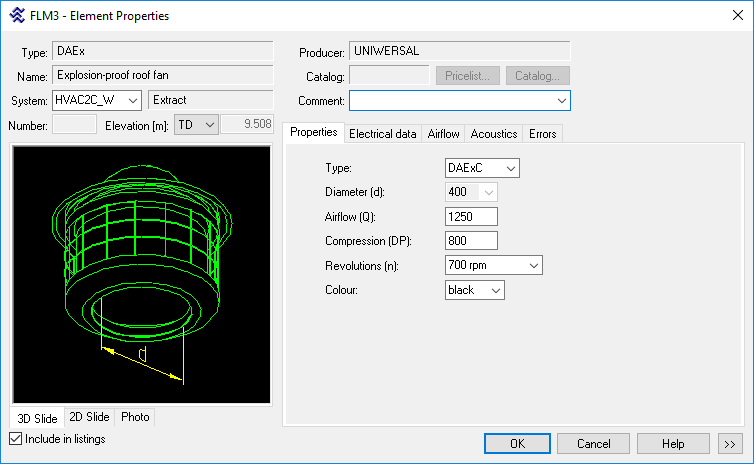The height and width of the screenshot is (464, 754).
Task: Switch to the 2D Slide view
Action: (x=89, y=417)
